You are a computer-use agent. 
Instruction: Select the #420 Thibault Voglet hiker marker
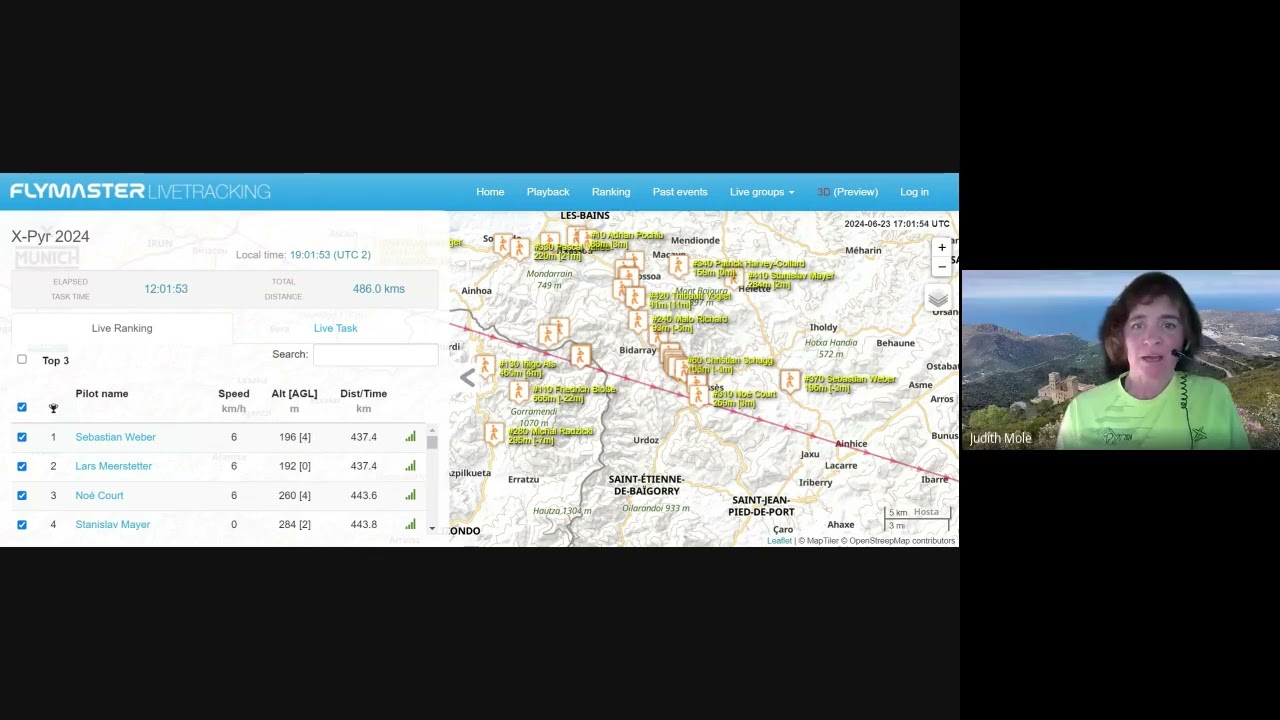pyautogui.click(x=634, y=296)
